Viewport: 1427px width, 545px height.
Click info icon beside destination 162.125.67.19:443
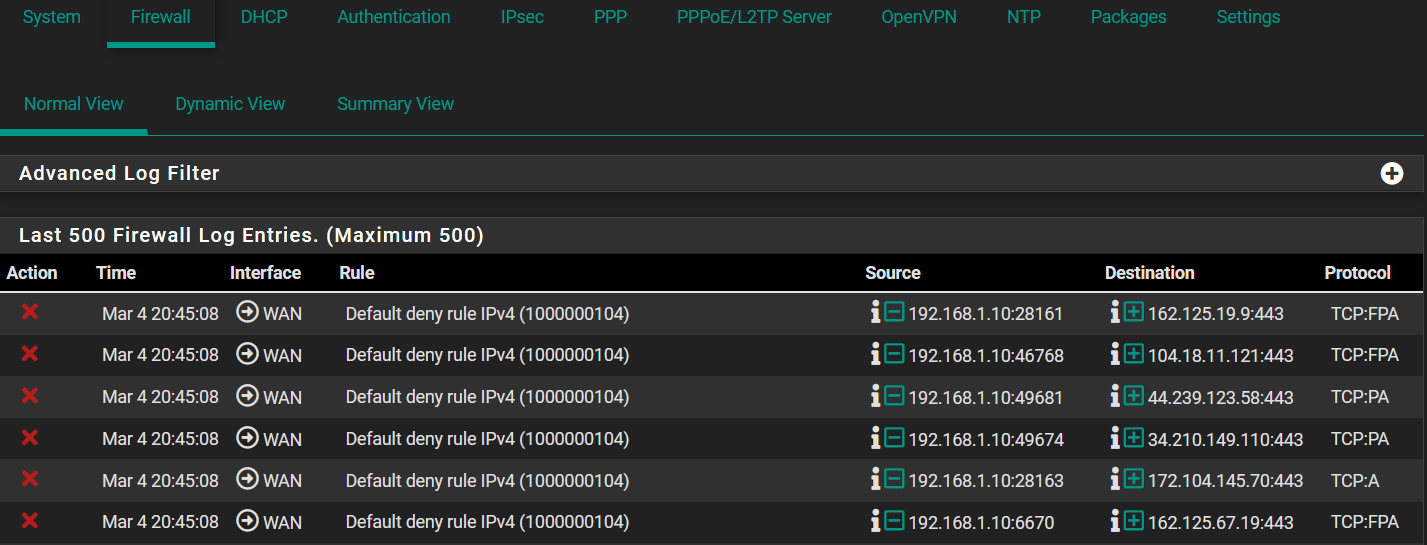click(x=1115, y=521)
